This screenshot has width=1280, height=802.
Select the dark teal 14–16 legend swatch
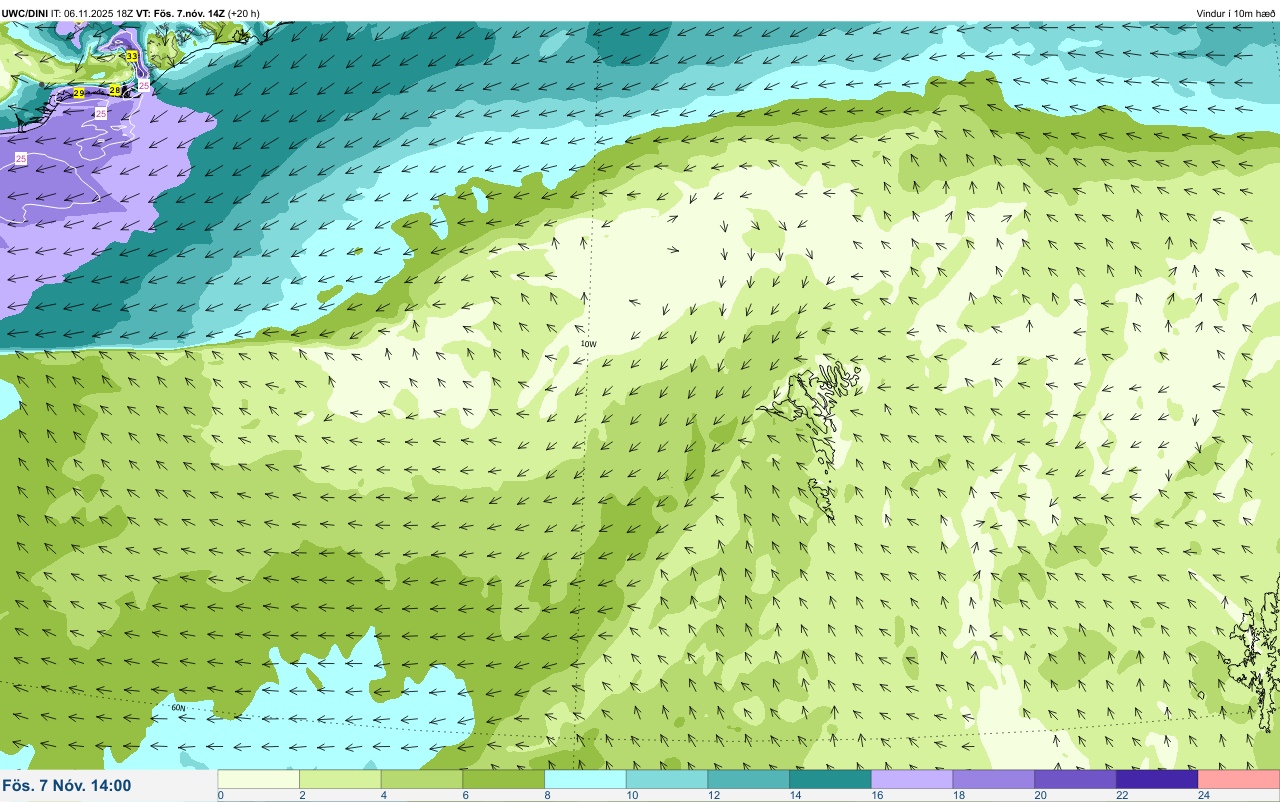pyautogui.click(x=831, y=779)
